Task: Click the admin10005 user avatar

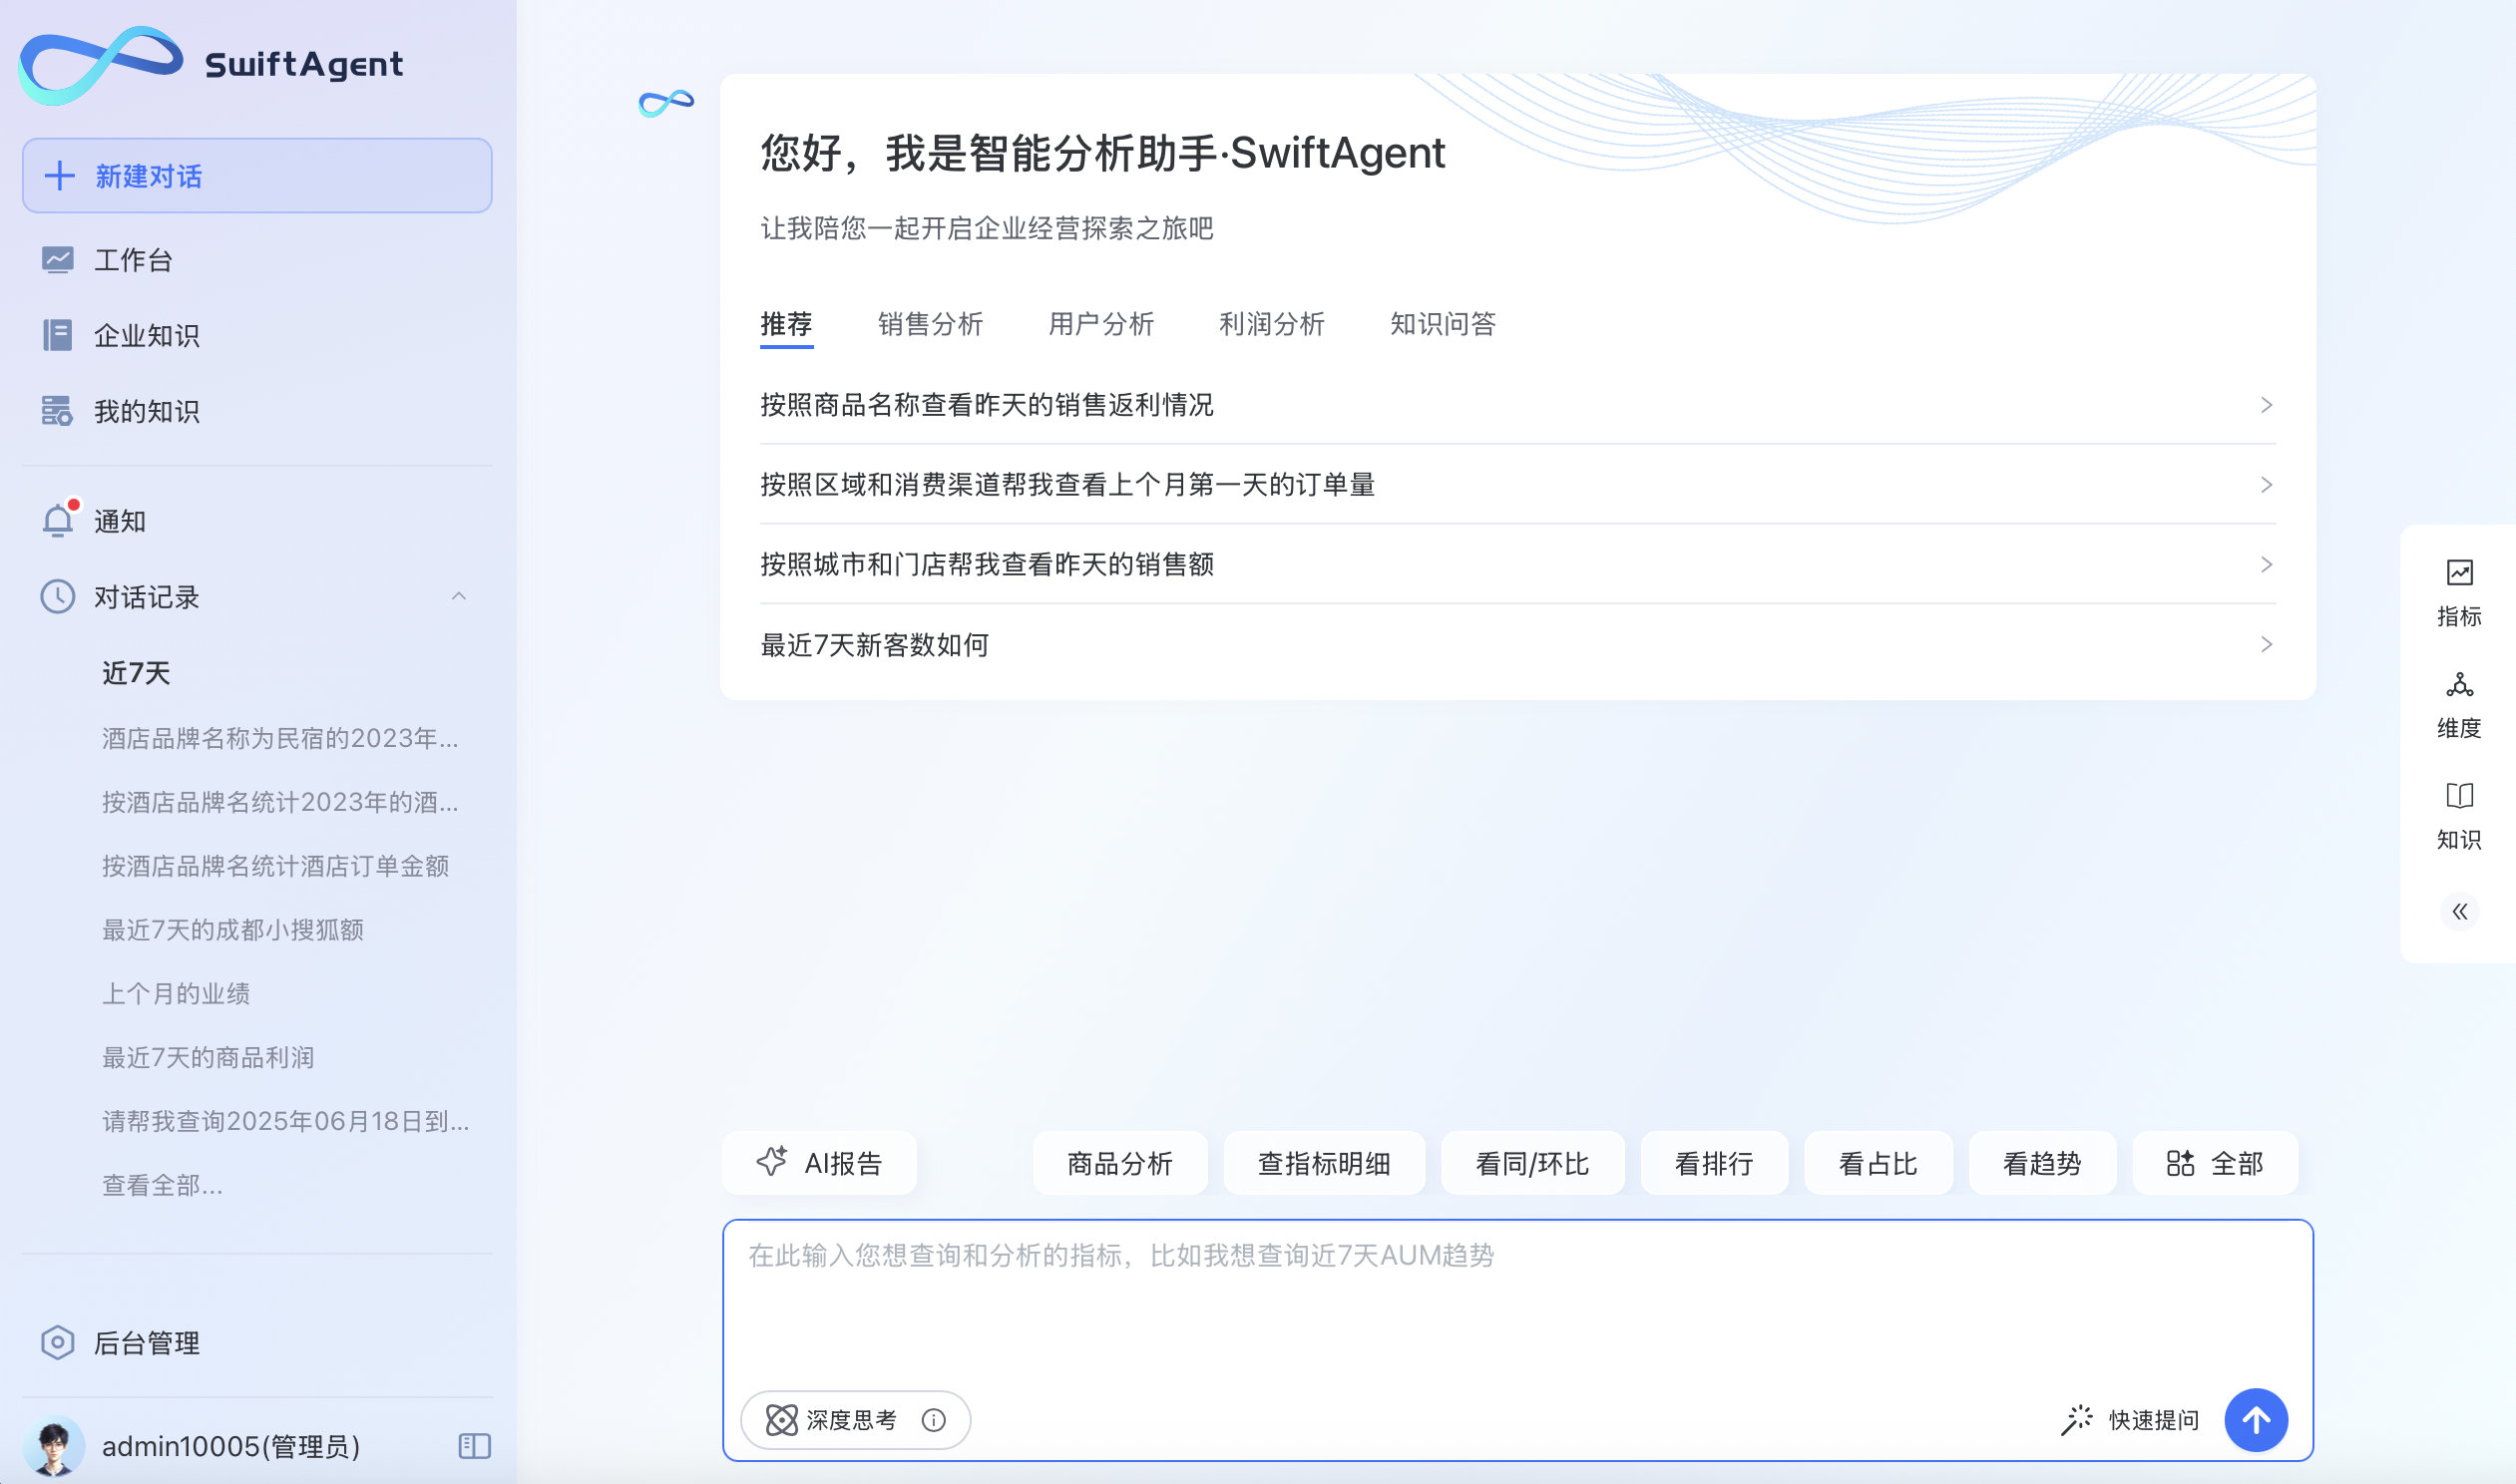Action: 53,1446
